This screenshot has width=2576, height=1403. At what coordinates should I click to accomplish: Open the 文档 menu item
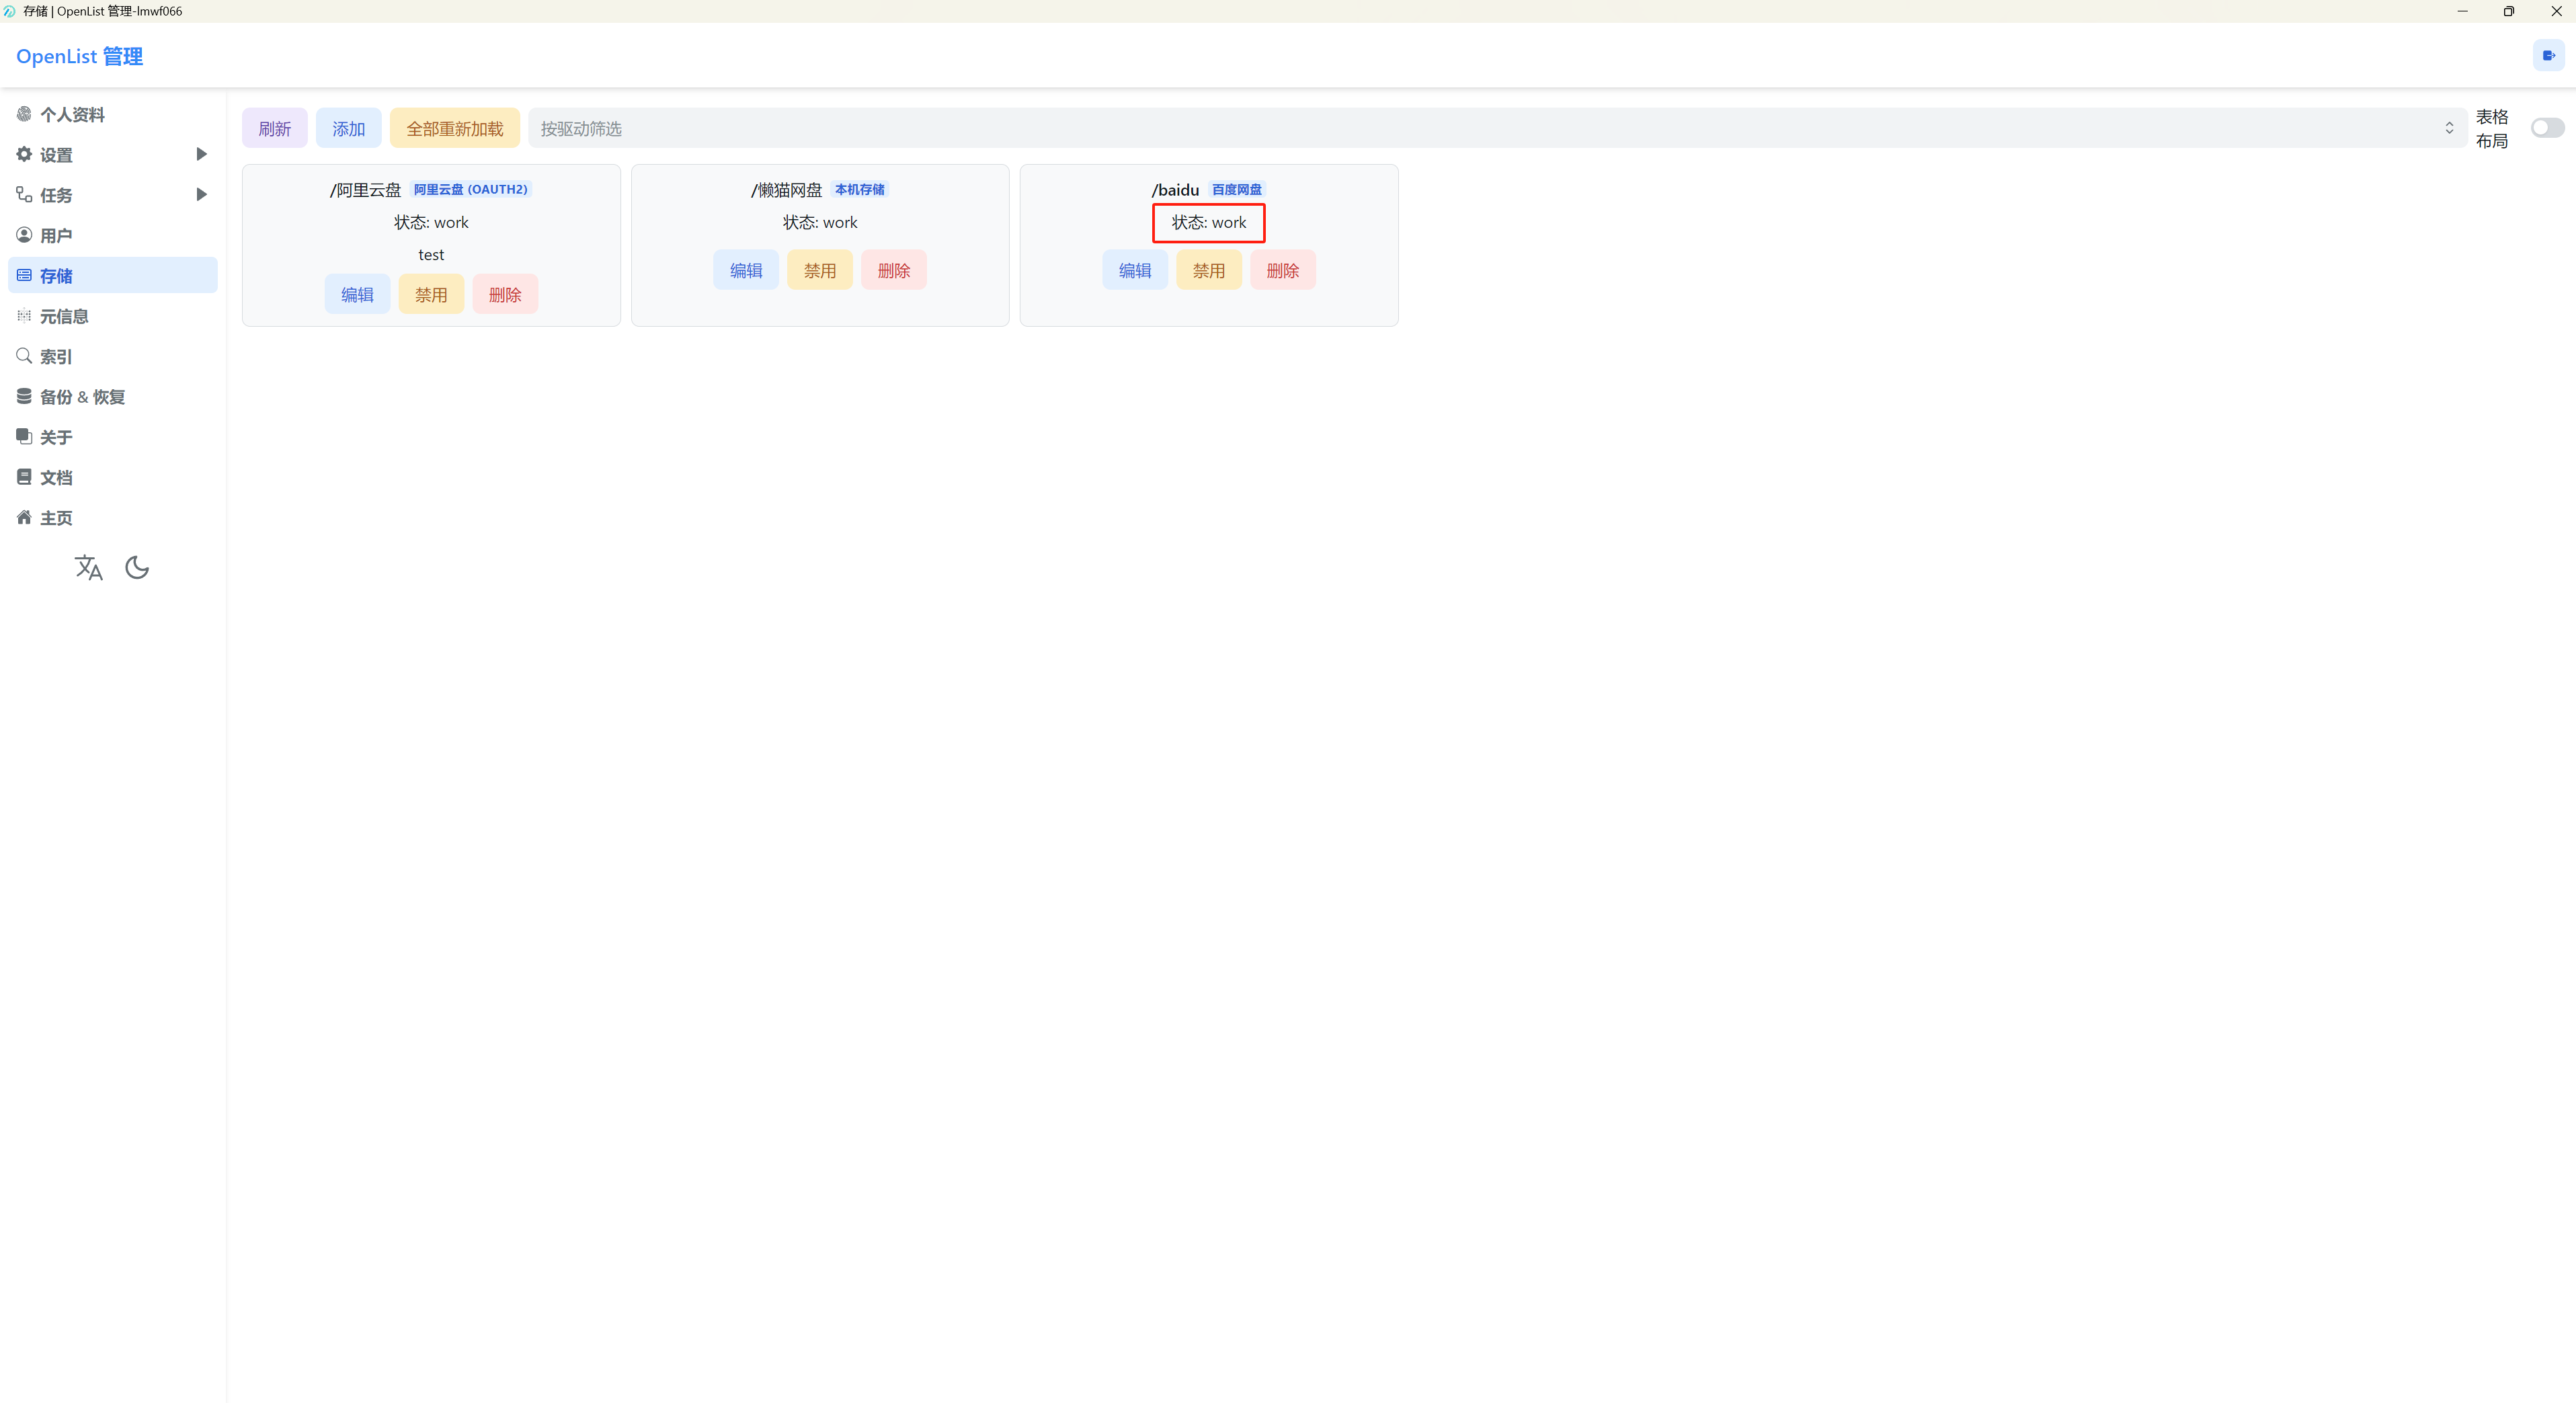(113, 477)
